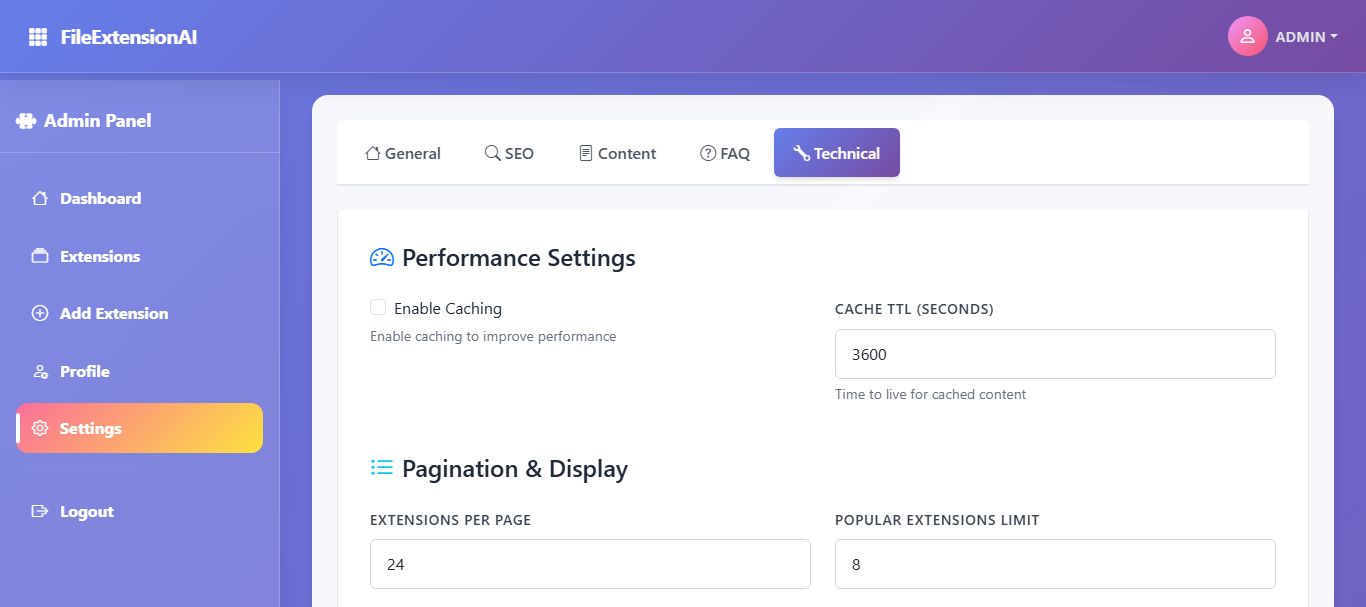Switch to the General tab

403,153
